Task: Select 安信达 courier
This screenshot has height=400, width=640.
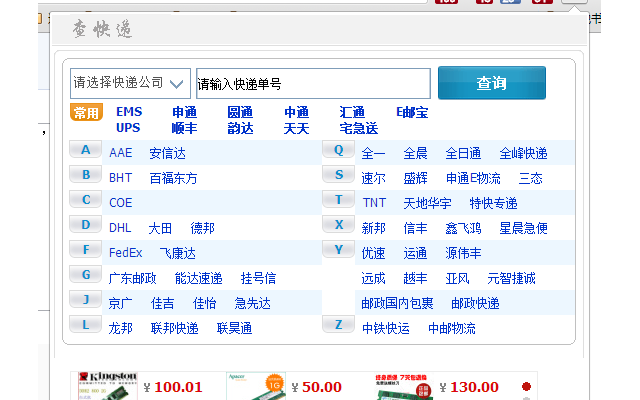Action: pos(167,153)
